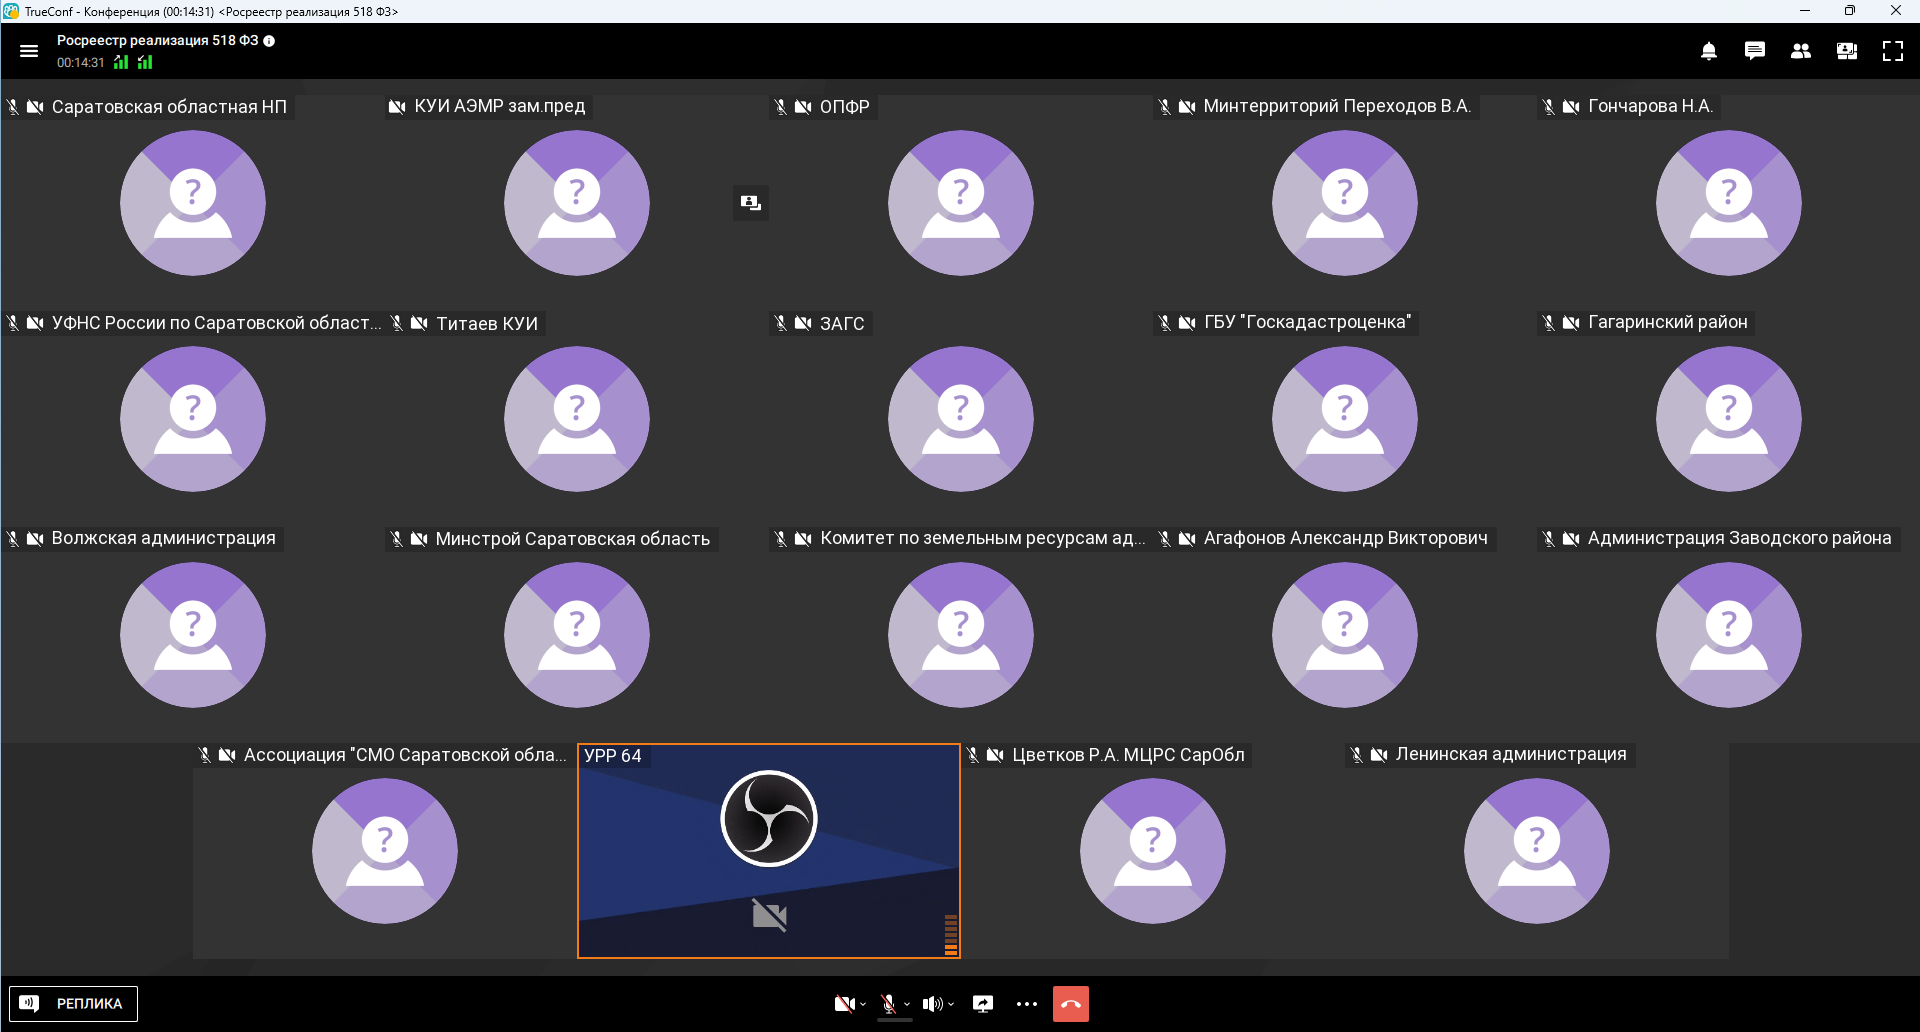Expand the camera device dropdown arrow
This screenshot has height=1032, width=1920.
(863, 1004)
